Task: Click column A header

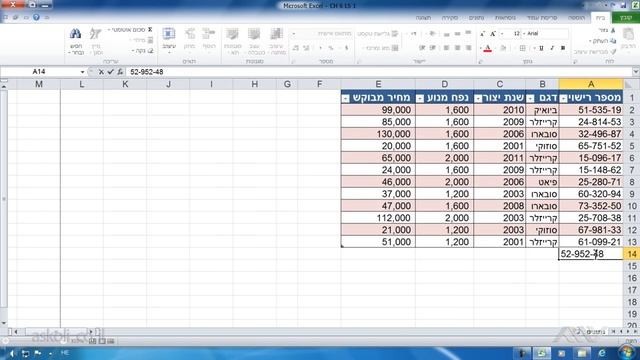Action: pyautogui.click(x=591, y=84)
